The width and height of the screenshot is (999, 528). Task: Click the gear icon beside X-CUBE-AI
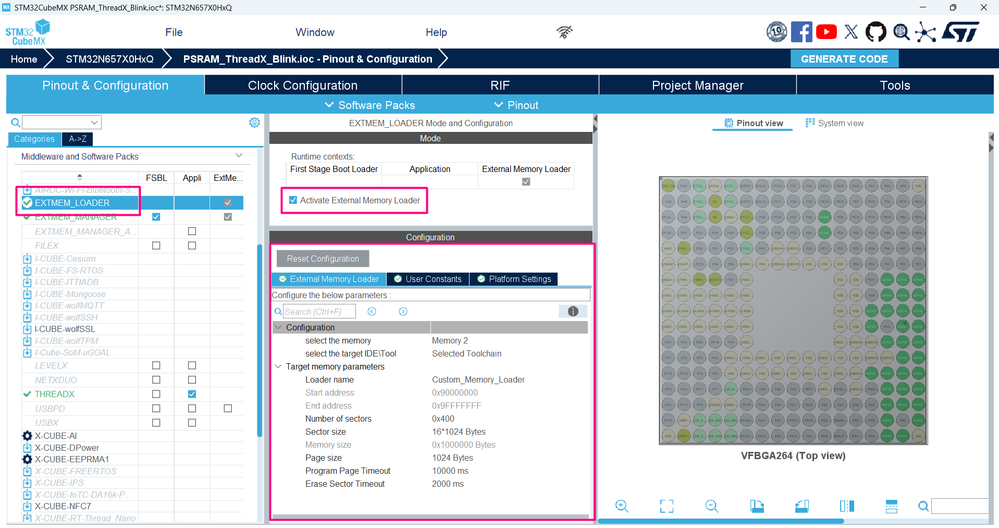coord(27,436)
